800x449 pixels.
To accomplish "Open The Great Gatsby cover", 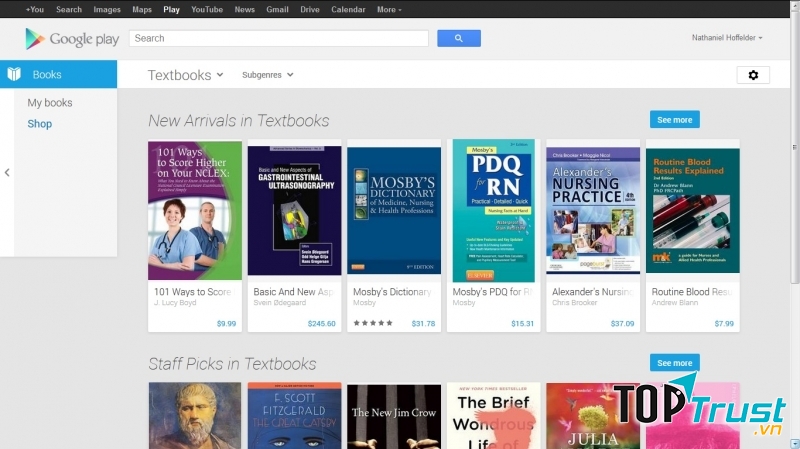I will coord(294,416).
